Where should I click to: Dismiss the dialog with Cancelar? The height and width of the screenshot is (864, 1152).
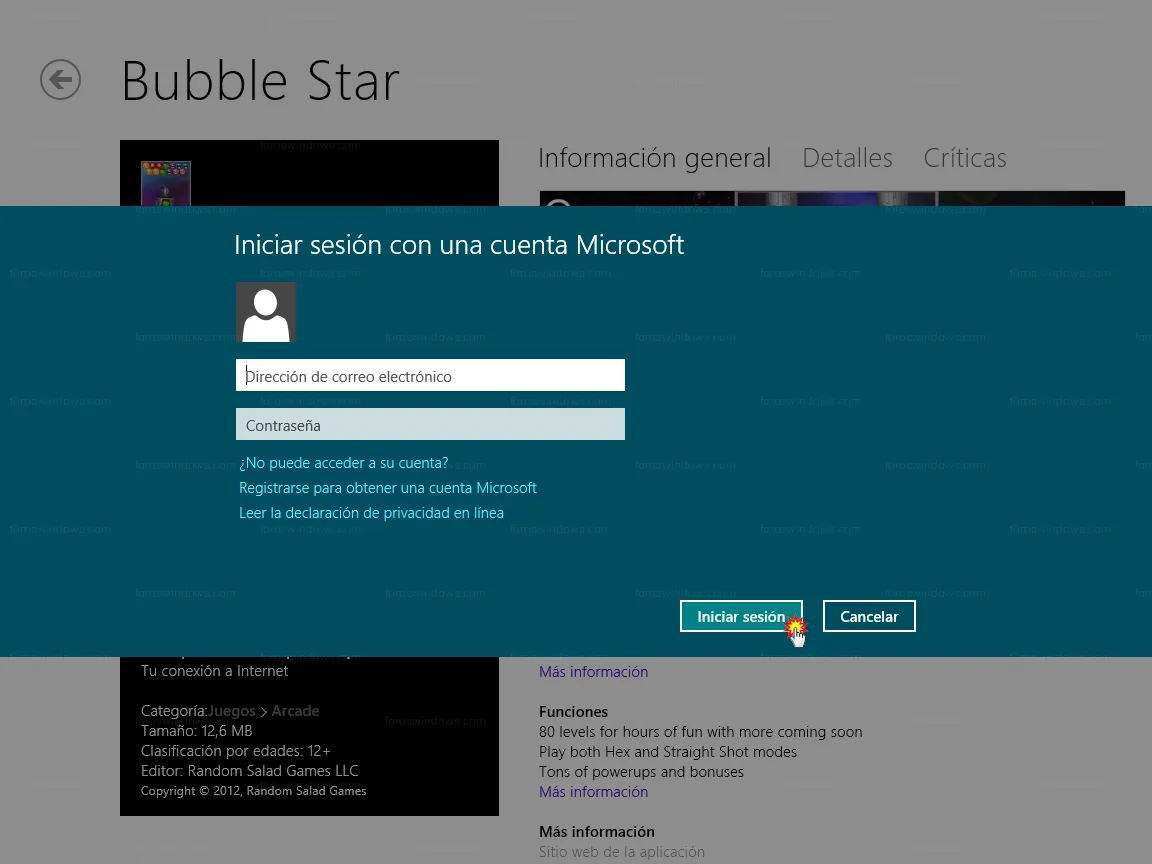point(869,616)
